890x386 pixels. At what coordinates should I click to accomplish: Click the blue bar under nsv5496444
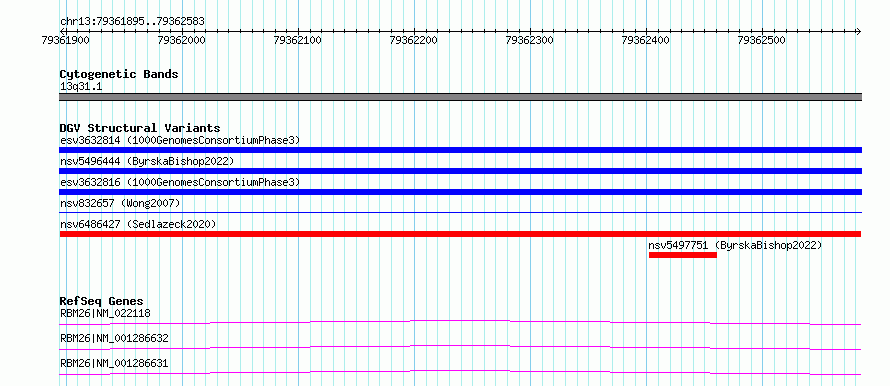[x=460, y=171]
